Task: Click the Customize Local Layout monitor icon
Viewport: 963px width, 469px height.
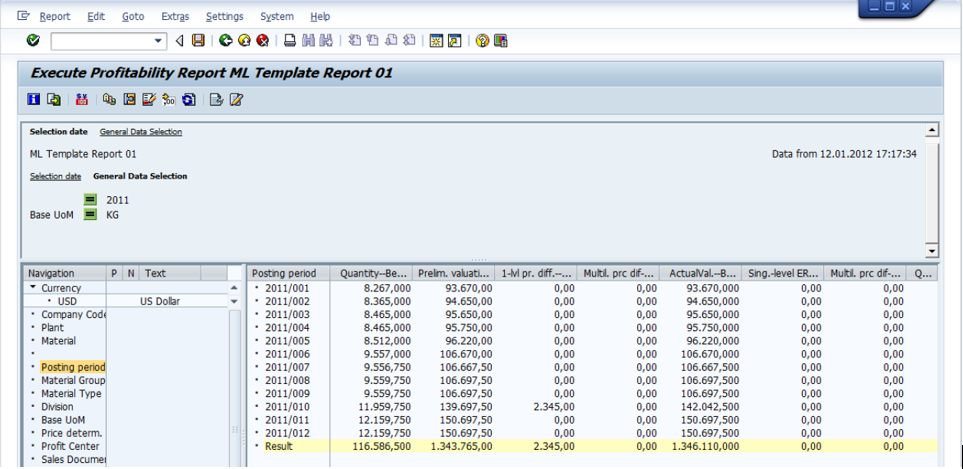Action: click(x=501, y=41)
